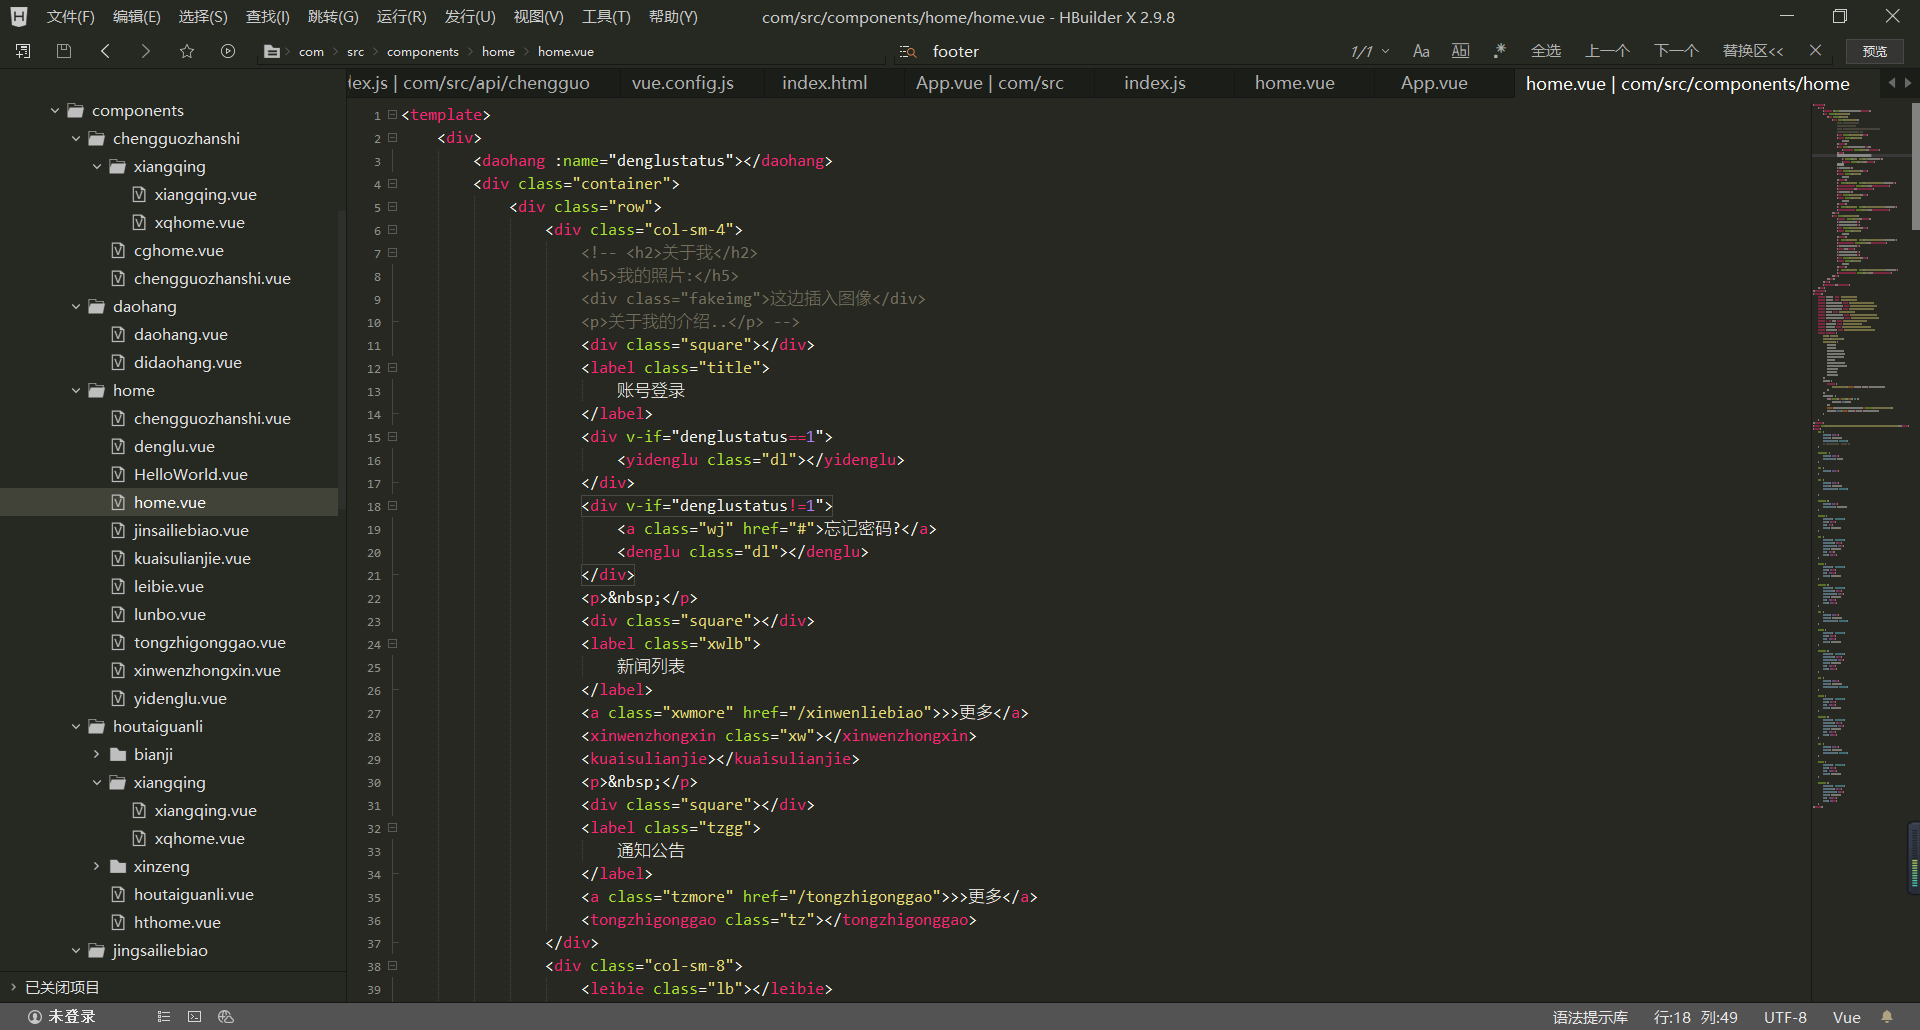The image size is (1920, 1030).
Task: Click 上一个 to find previous match
Action: (1608, 51)
